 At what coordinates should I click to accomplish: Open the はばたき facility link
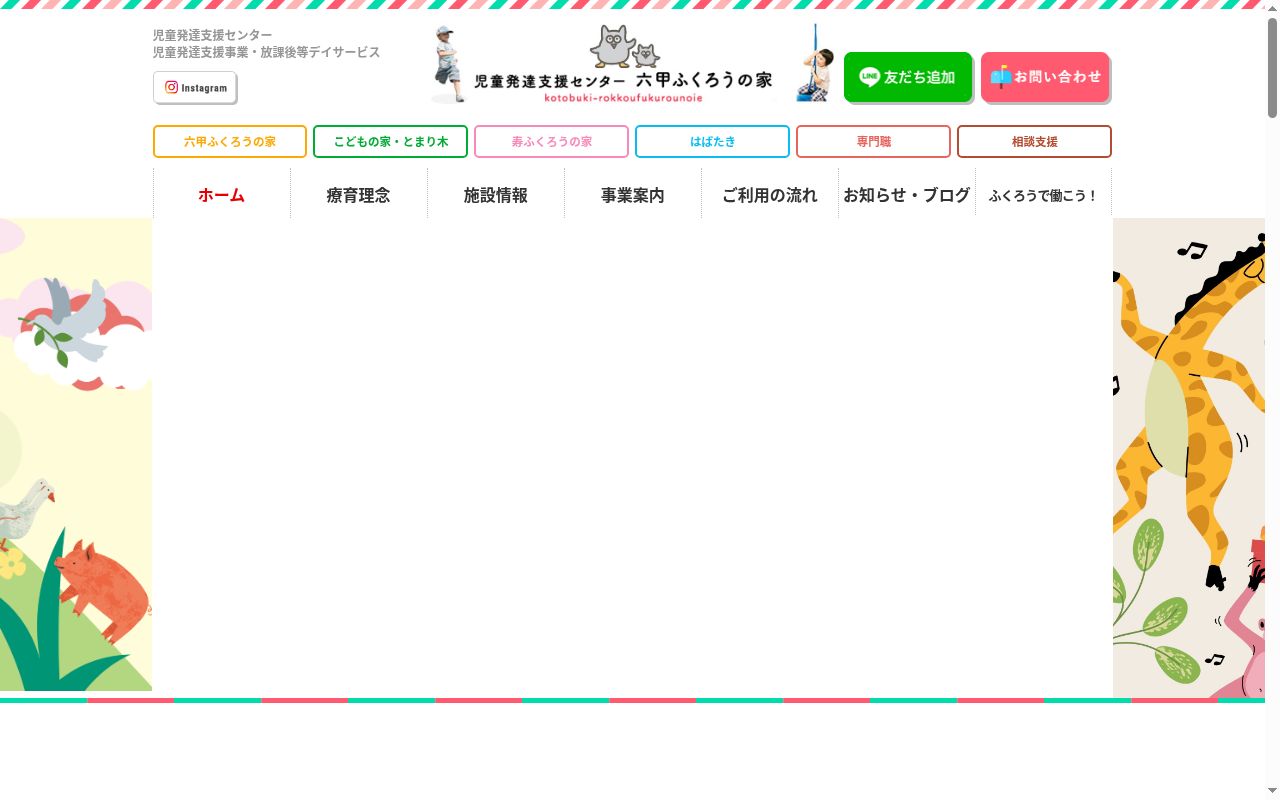click(x=713, y=142)
